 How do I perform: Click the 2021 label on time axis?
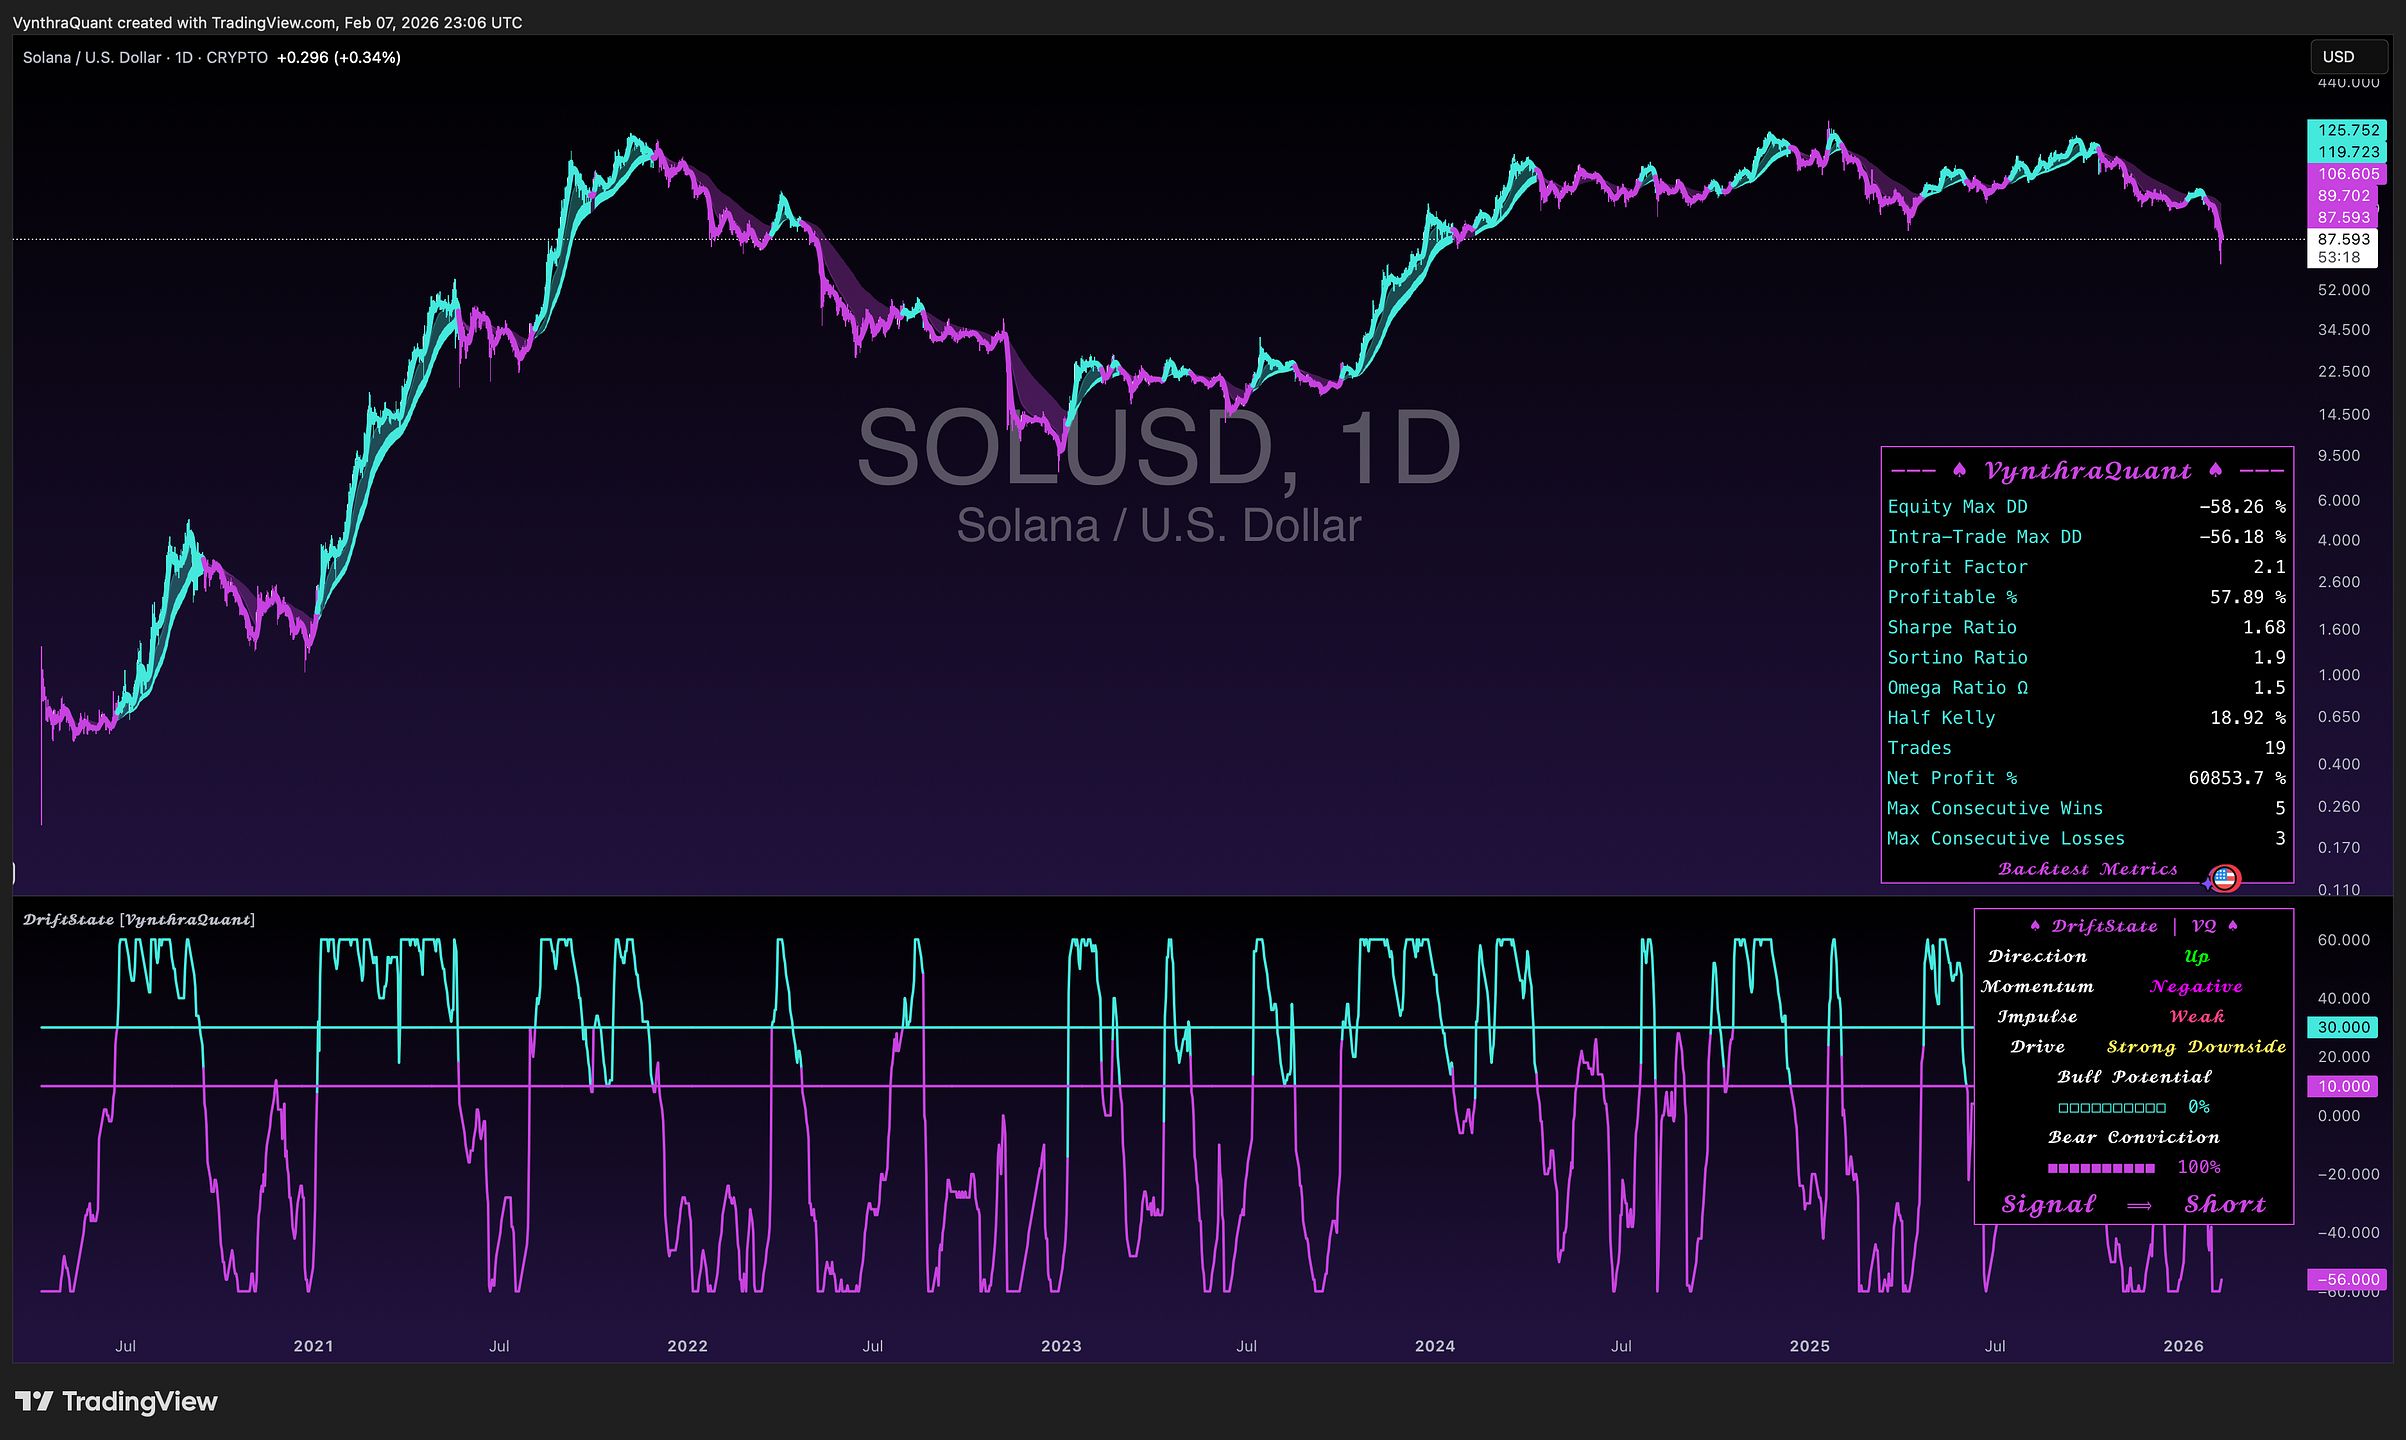(313, 1346)
